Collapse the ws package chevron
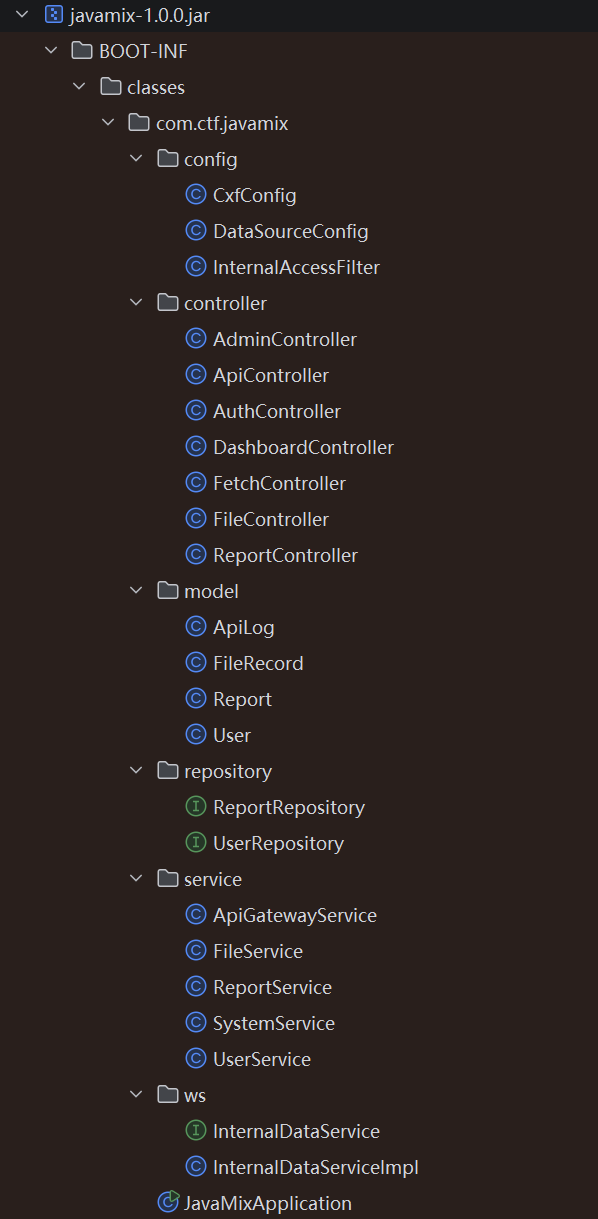The image size is (598, 1219). point(137,1095)
